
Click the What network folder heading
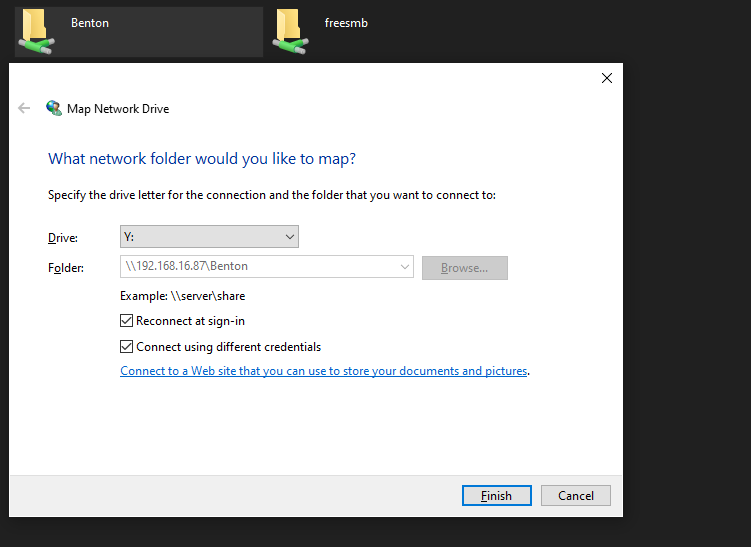[x=202, y=159]
